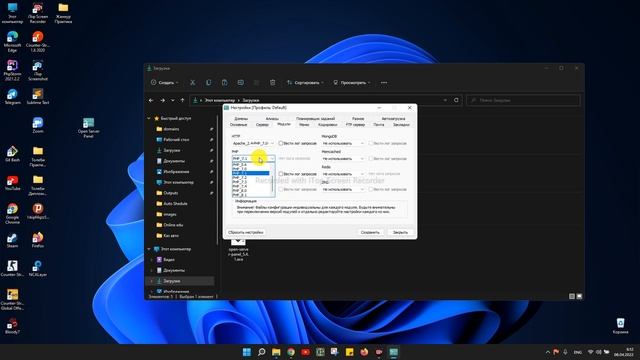Image resolution: width=640 pixels, height=360 pixels.
Task: Open the Сортировать menu in Explorer
Action: 305,82
